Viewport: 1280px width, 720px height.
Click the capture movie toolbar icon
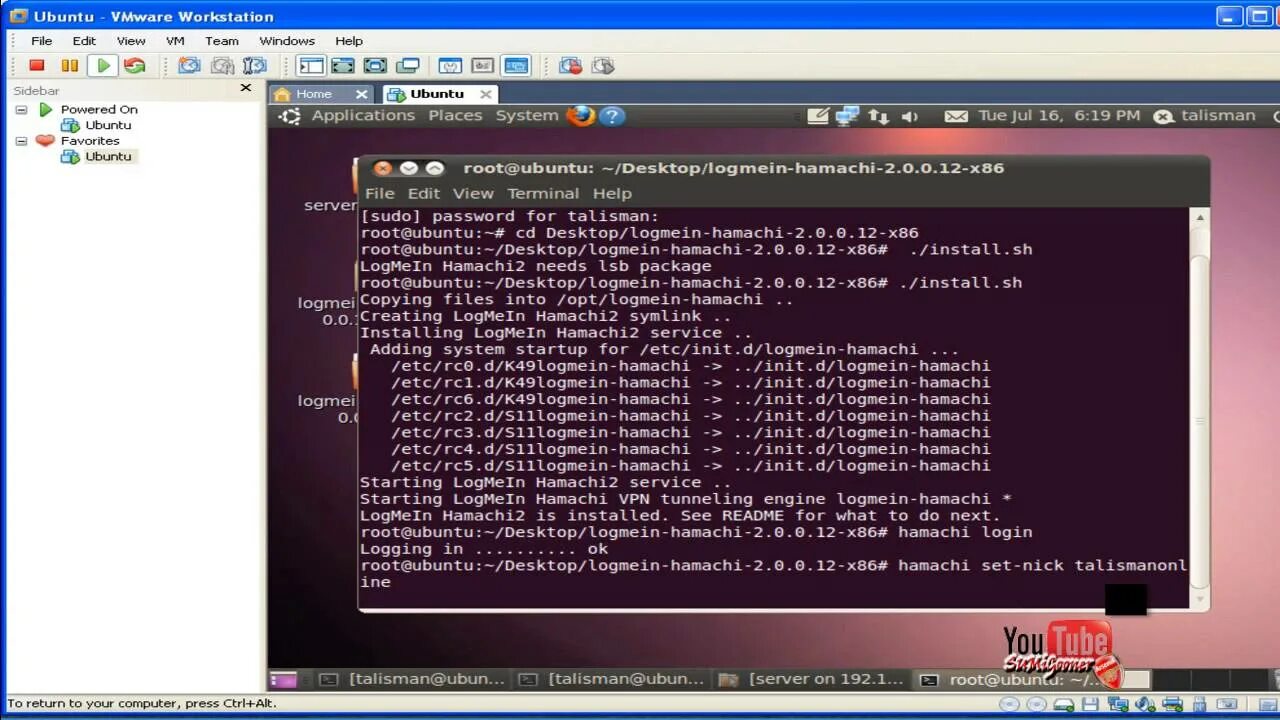pos(571,66)
